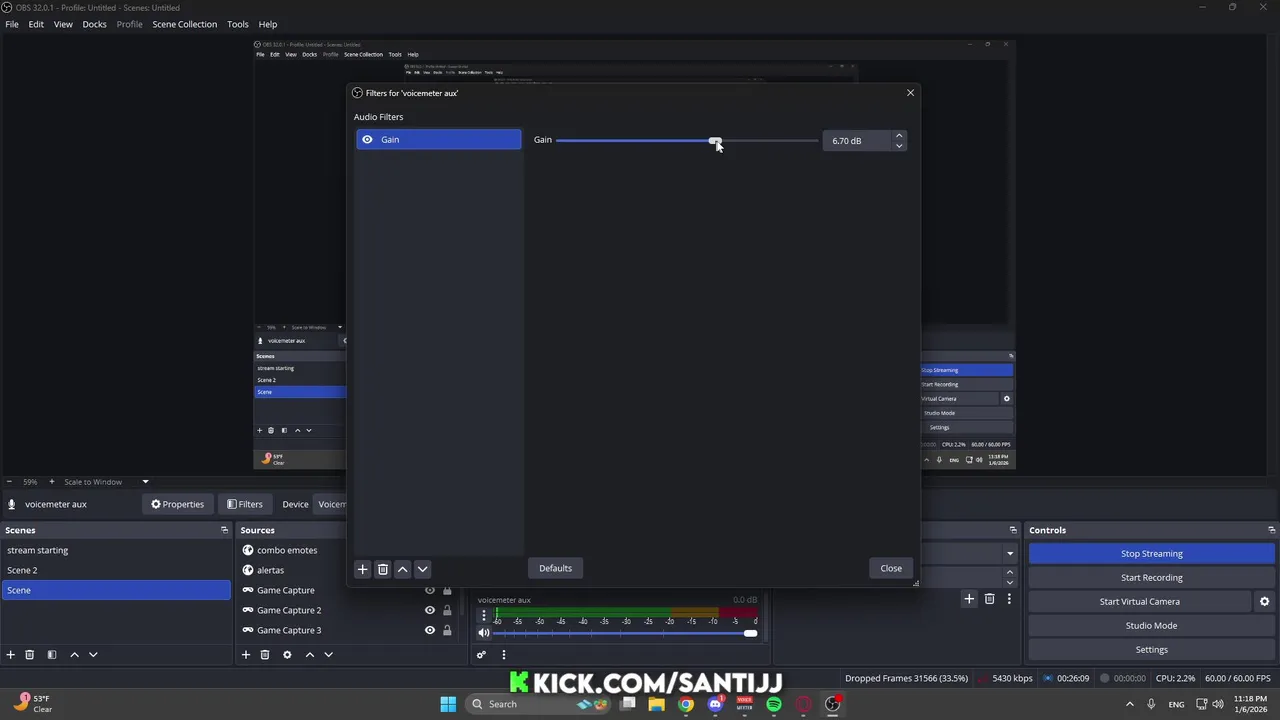Add a new audio filter with plus icon
The height and width of the screenshot is (720, 1280).
363,569
